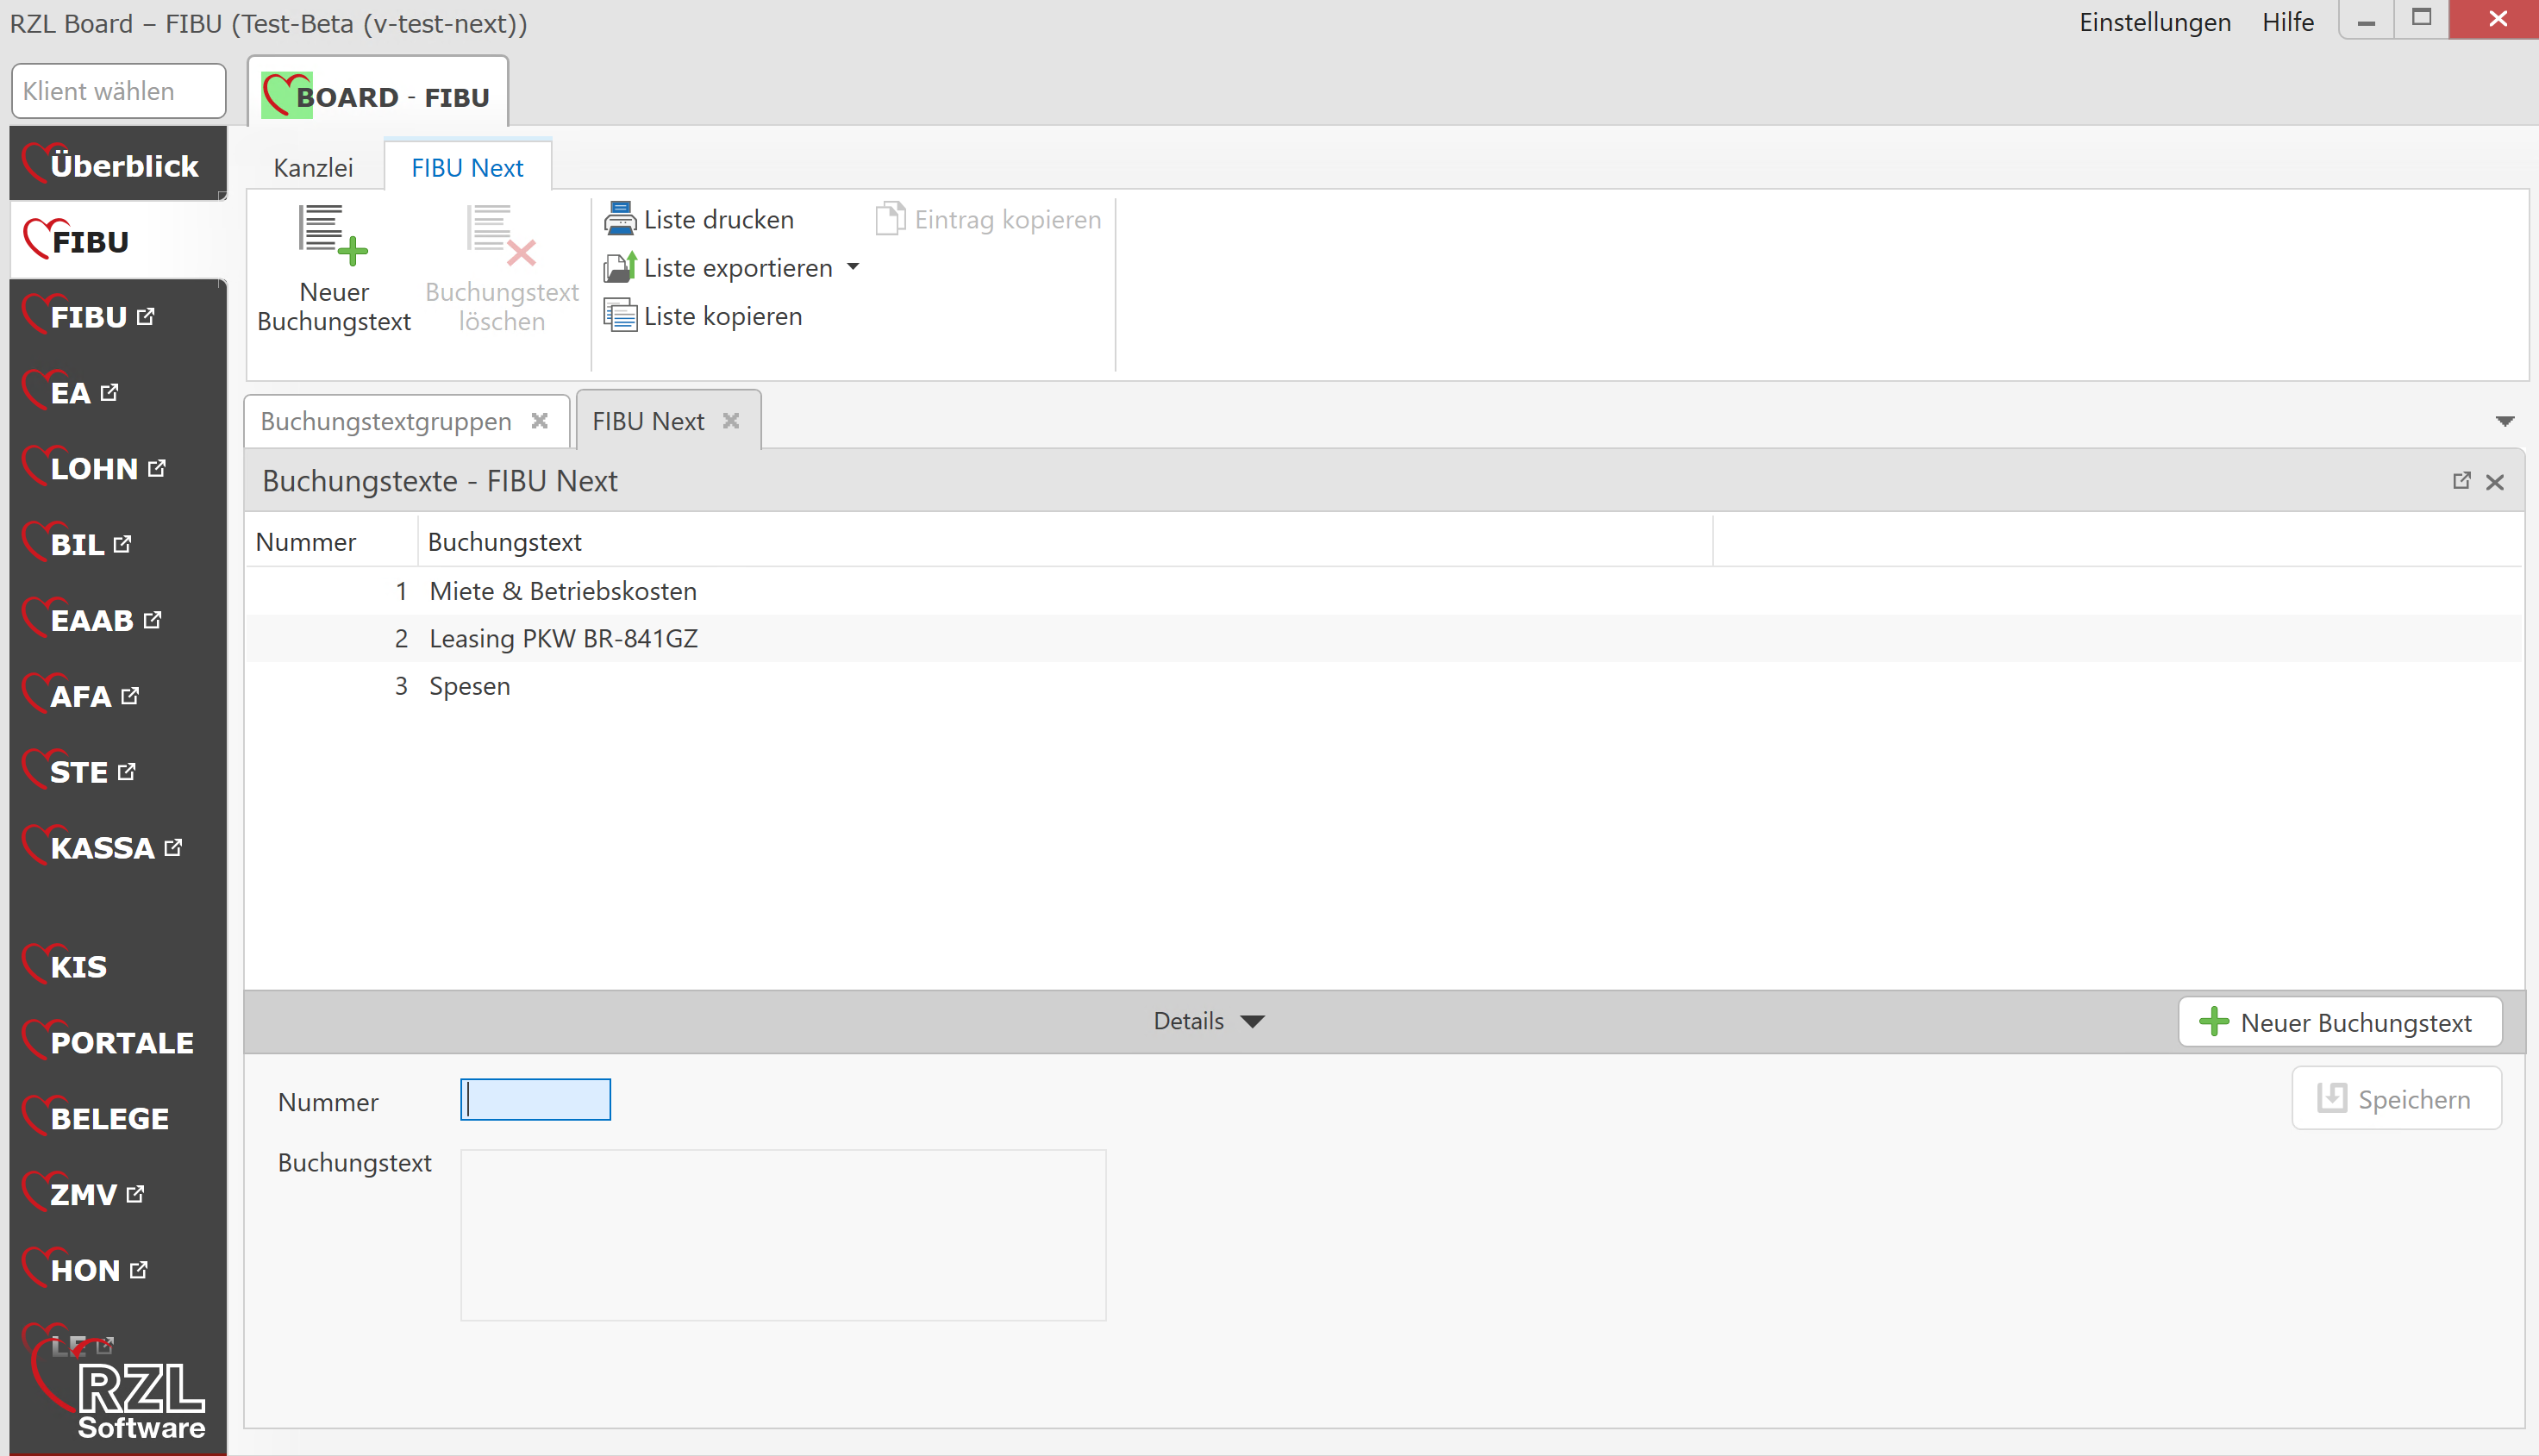
Task: Select the Leasing PKW BR-841GZ row
Action: pos(563,638)
